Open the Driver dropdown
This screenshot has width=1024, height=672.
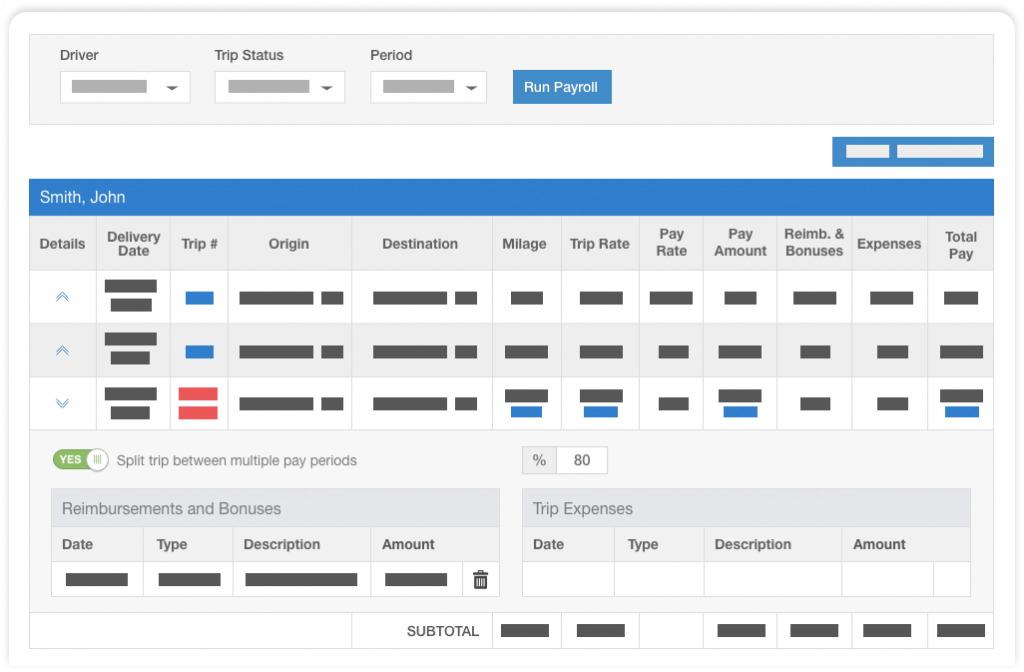coord(125,87)
